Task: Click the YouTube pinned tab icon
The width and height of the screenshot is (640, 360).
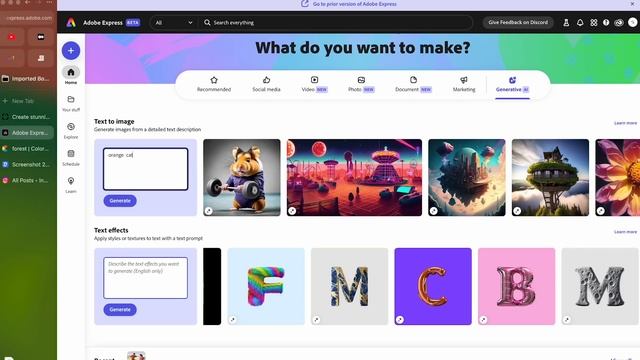Action: coord(12,37)
